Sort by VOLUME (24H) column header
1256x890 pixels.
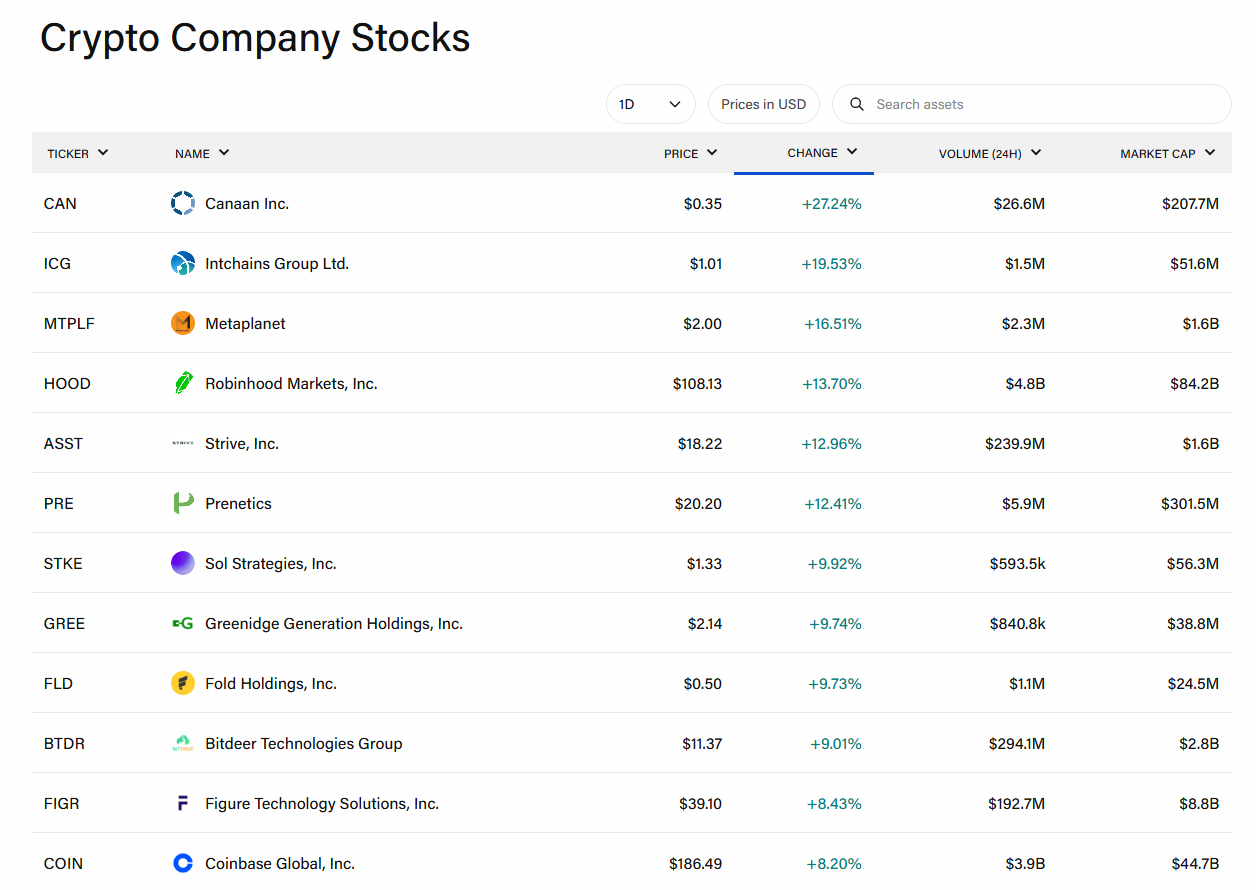click(990, 153)
